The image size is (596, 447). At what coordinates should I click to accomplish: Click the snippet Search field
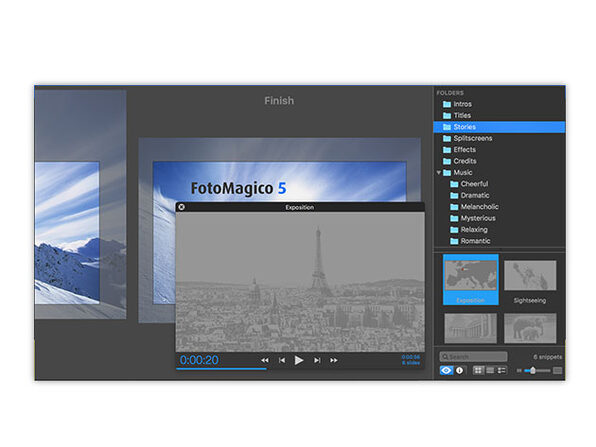tap(473, 357)
